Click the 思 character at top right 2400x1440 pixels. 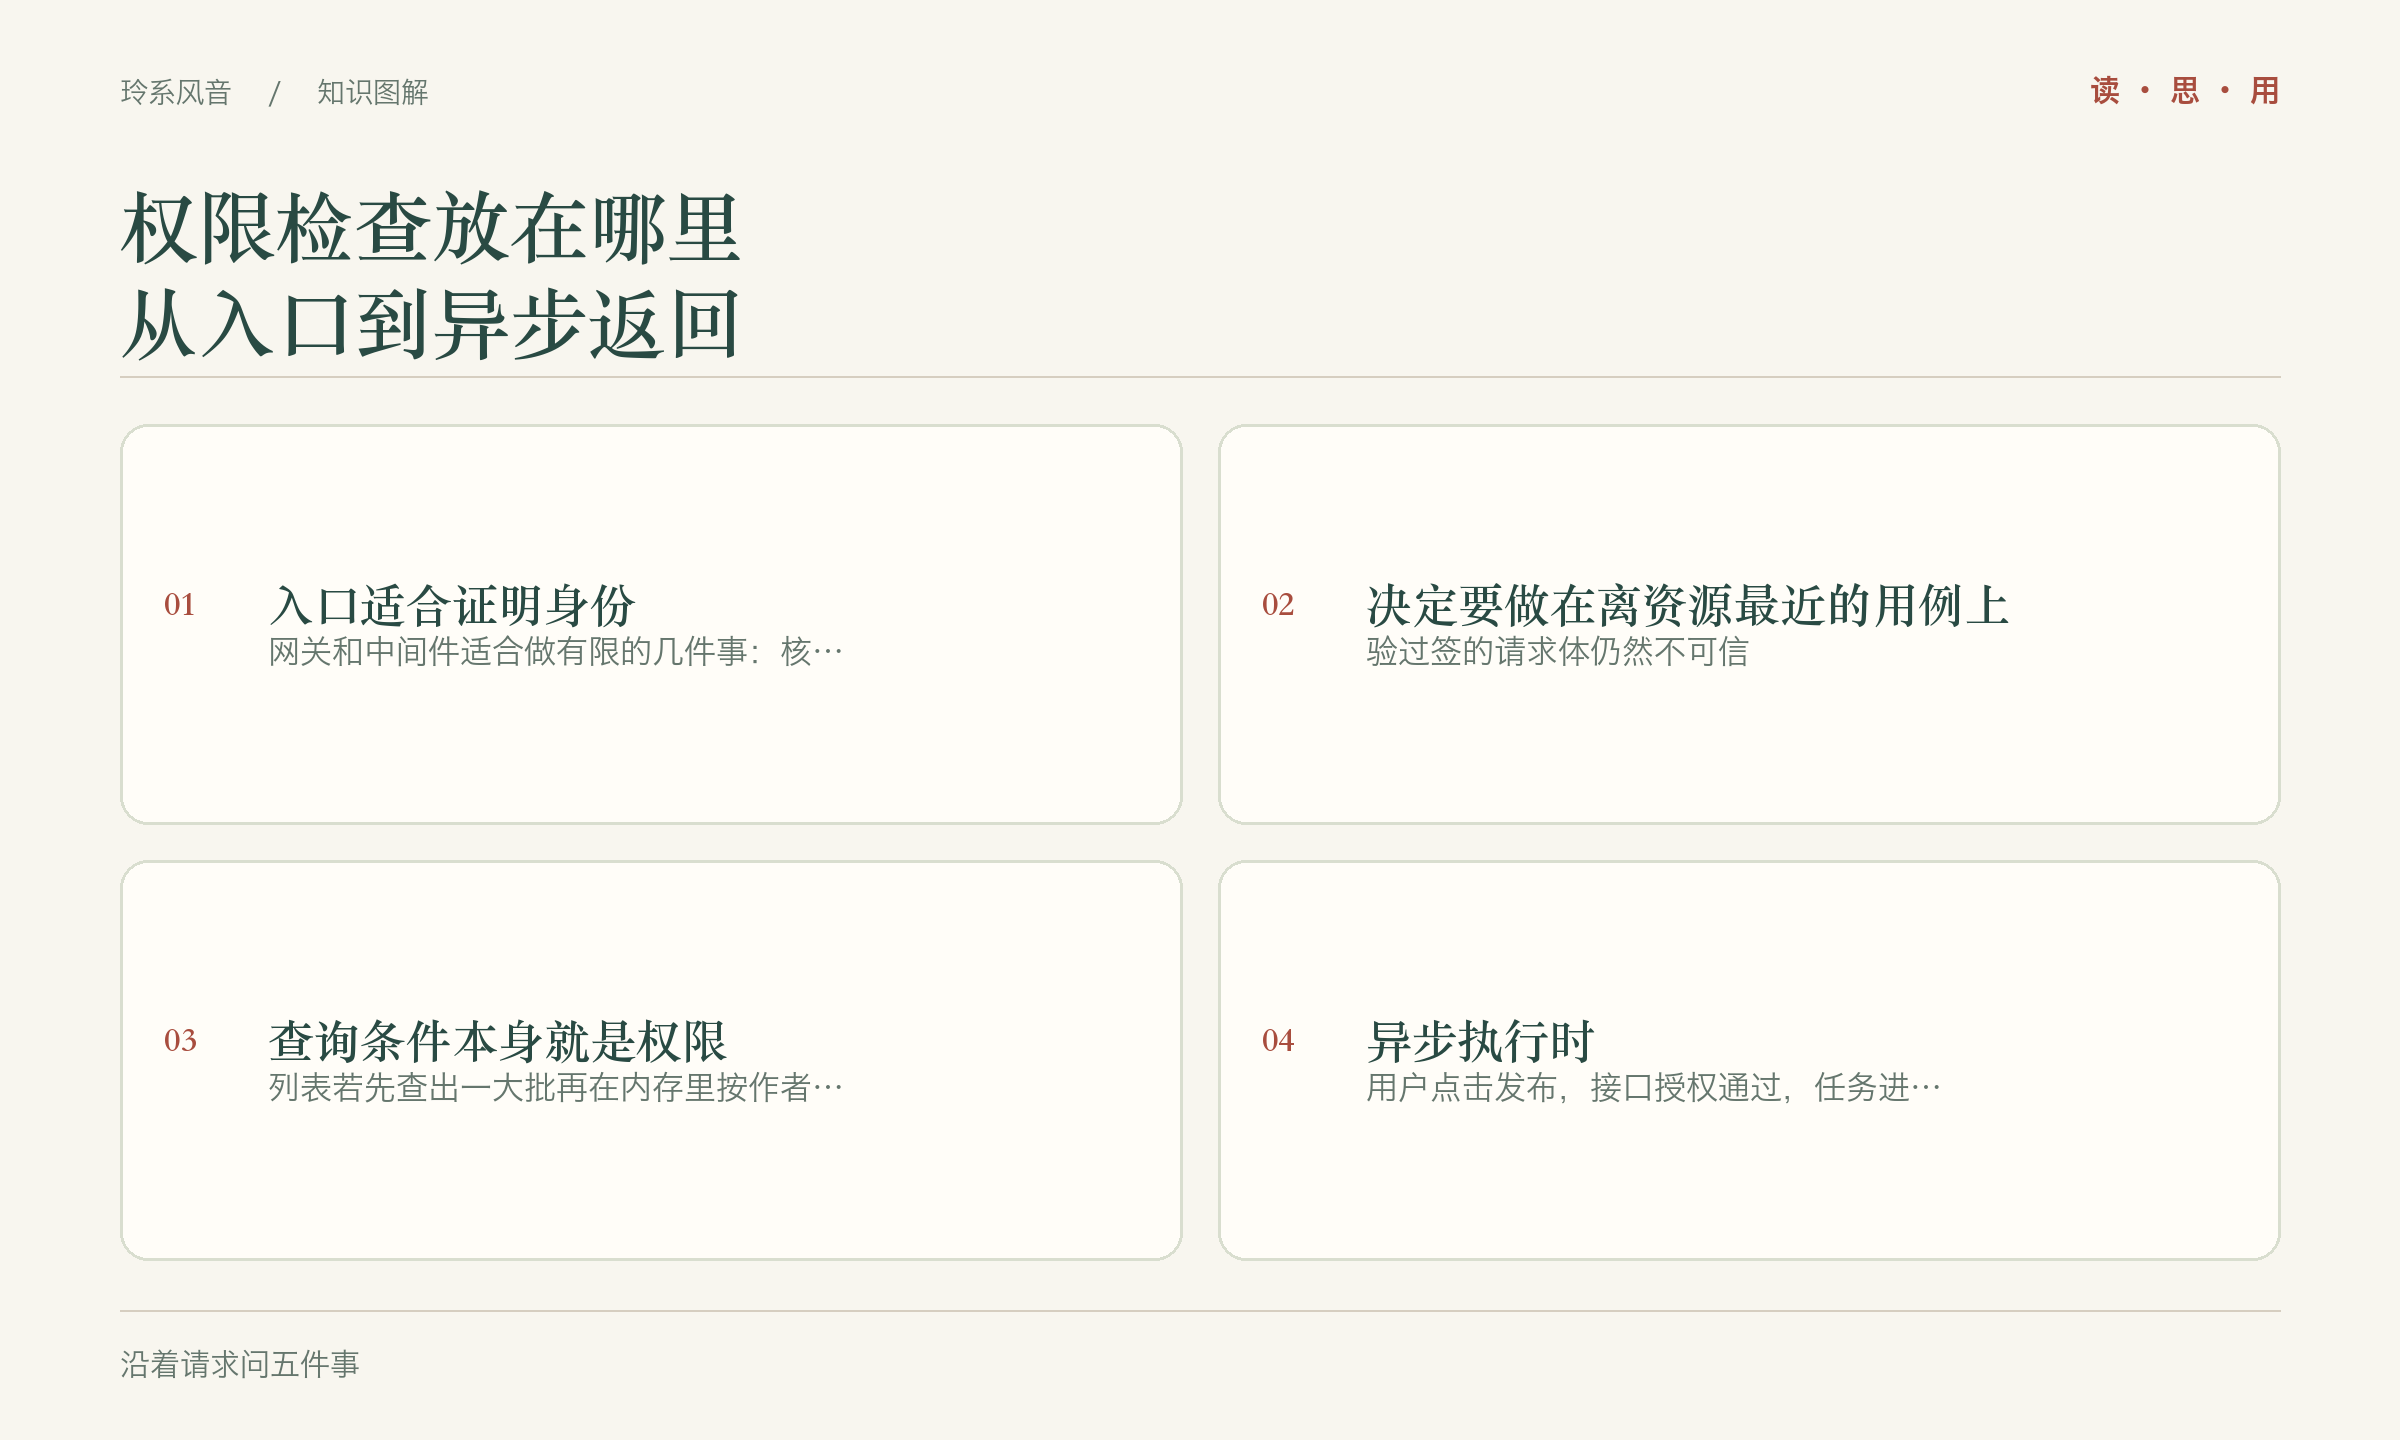pyautogui.click(x=2185, y=91)
